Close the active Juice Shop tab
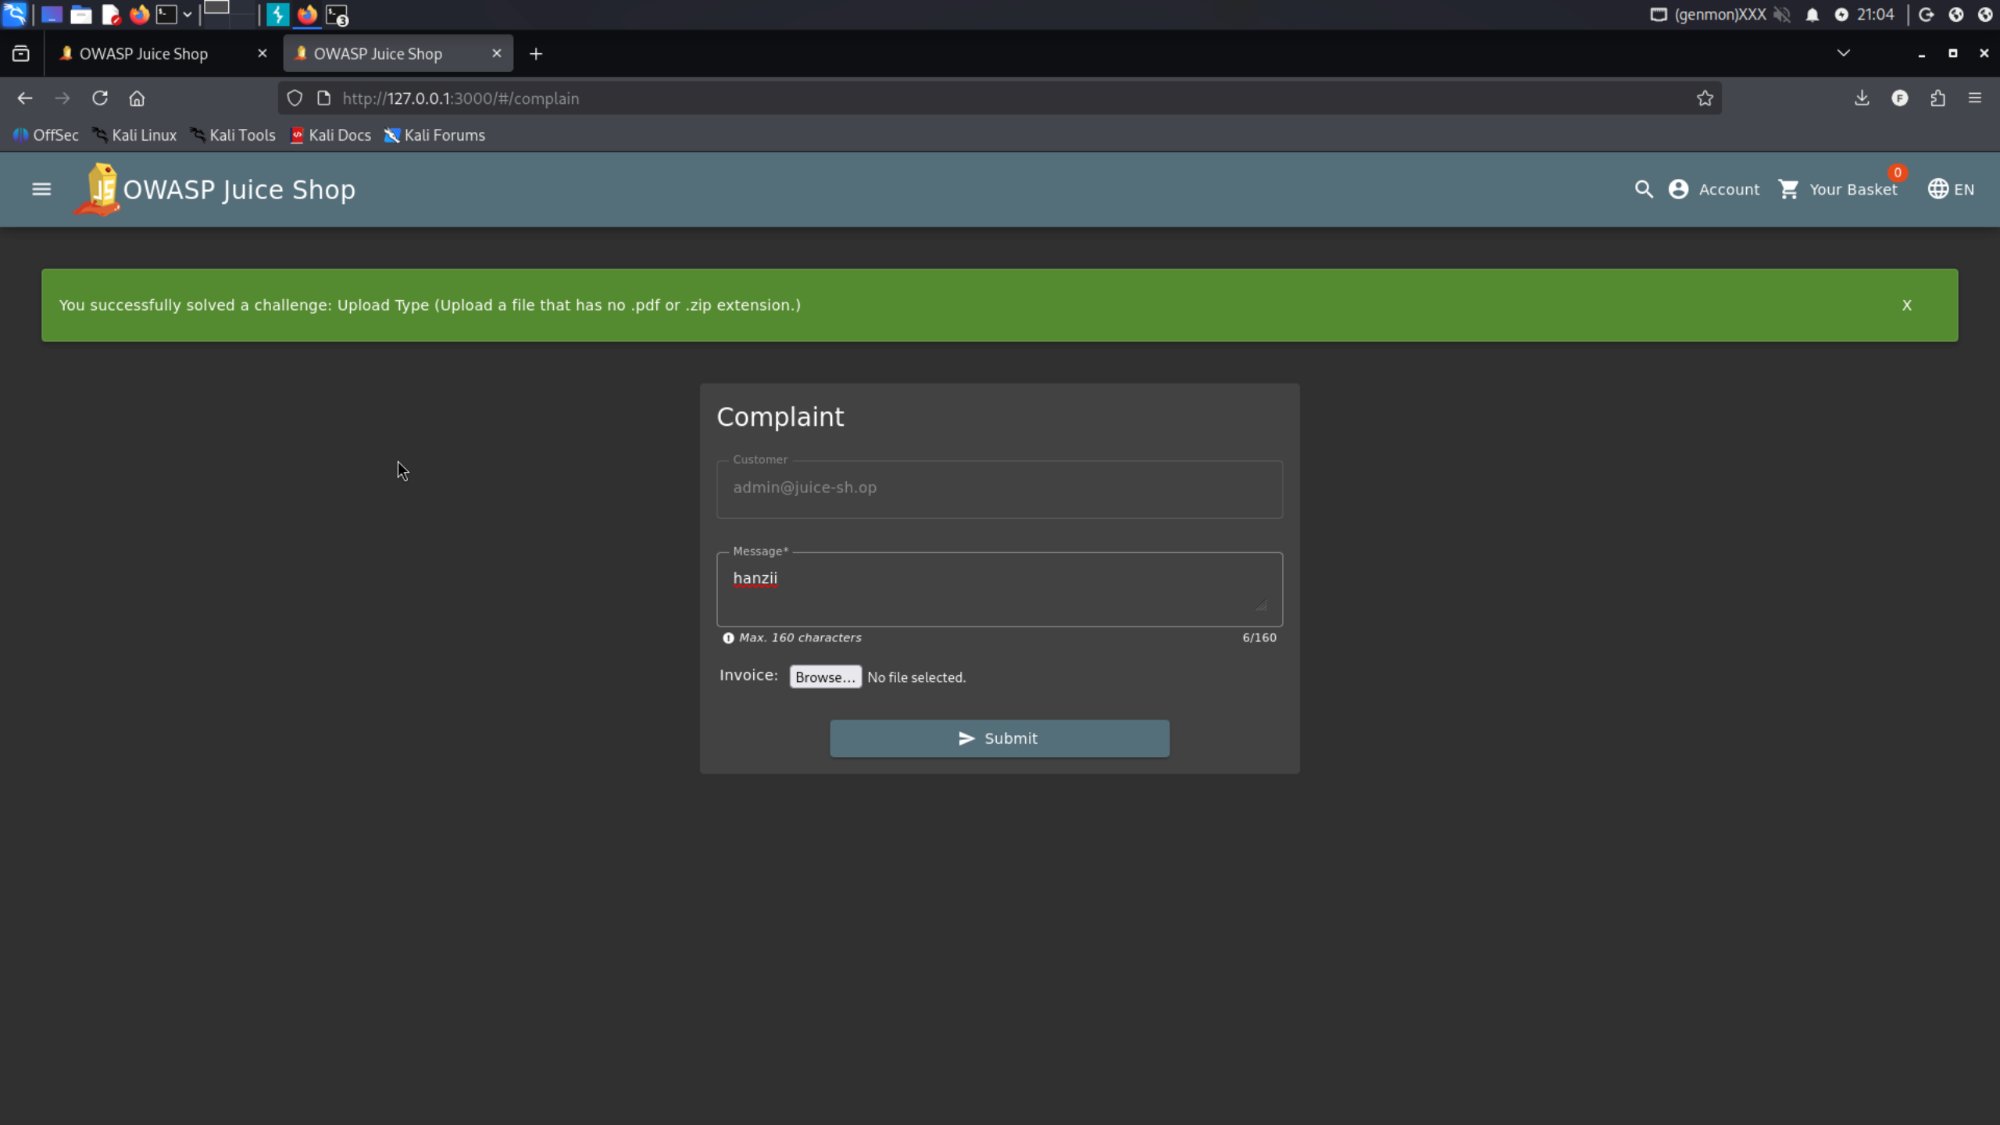 496,54
